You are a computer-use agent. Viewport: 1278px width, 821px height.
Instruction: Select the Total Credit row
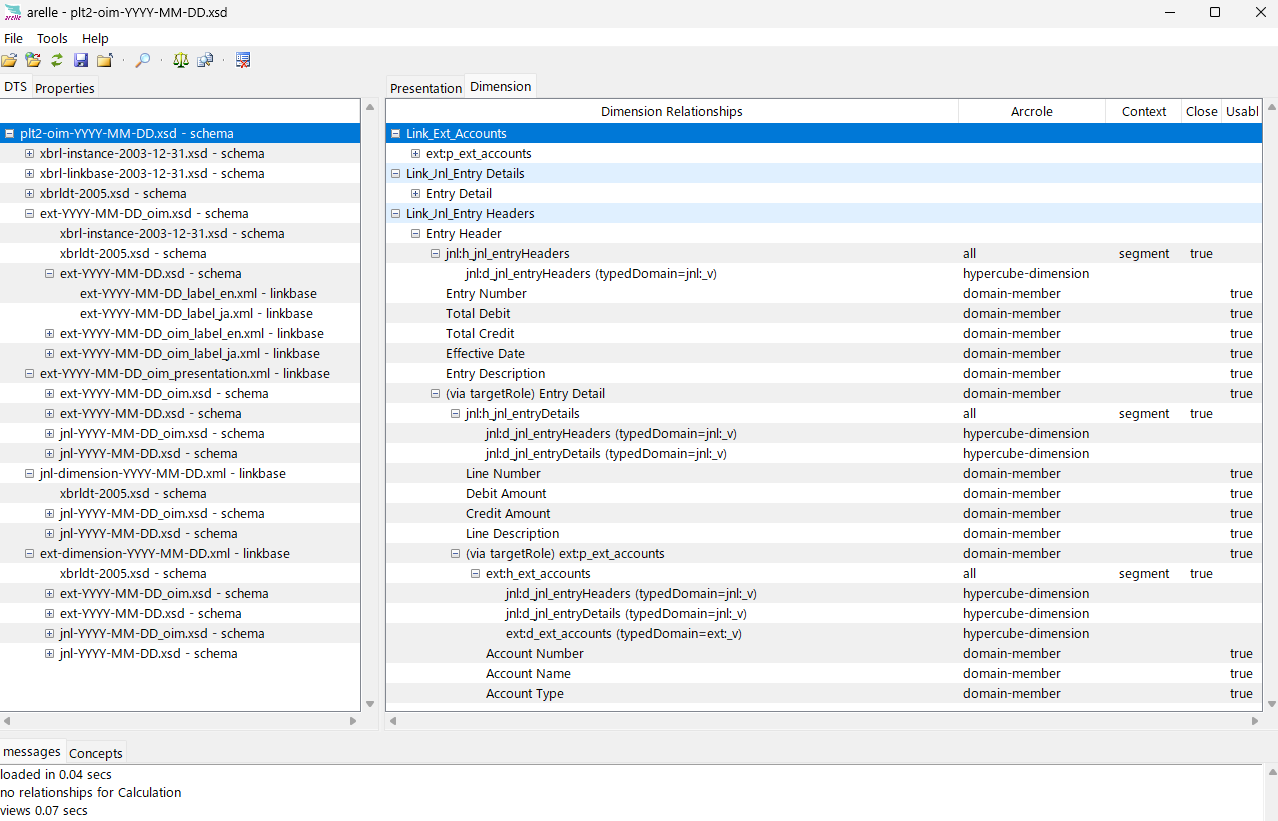click(x=823, y=333)
